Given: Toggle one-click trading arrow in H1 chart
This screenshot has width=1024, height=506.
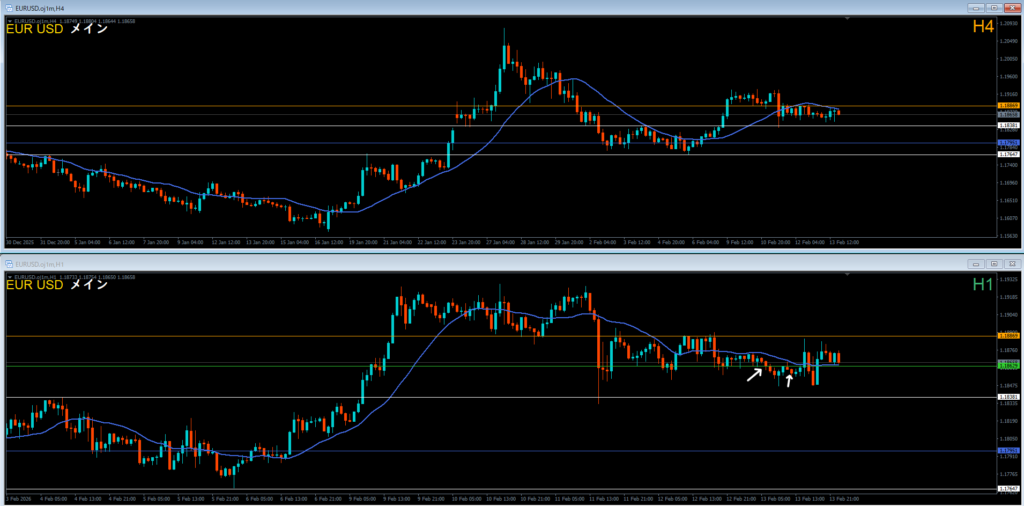Looking at the screenshot, I should 8,277.
